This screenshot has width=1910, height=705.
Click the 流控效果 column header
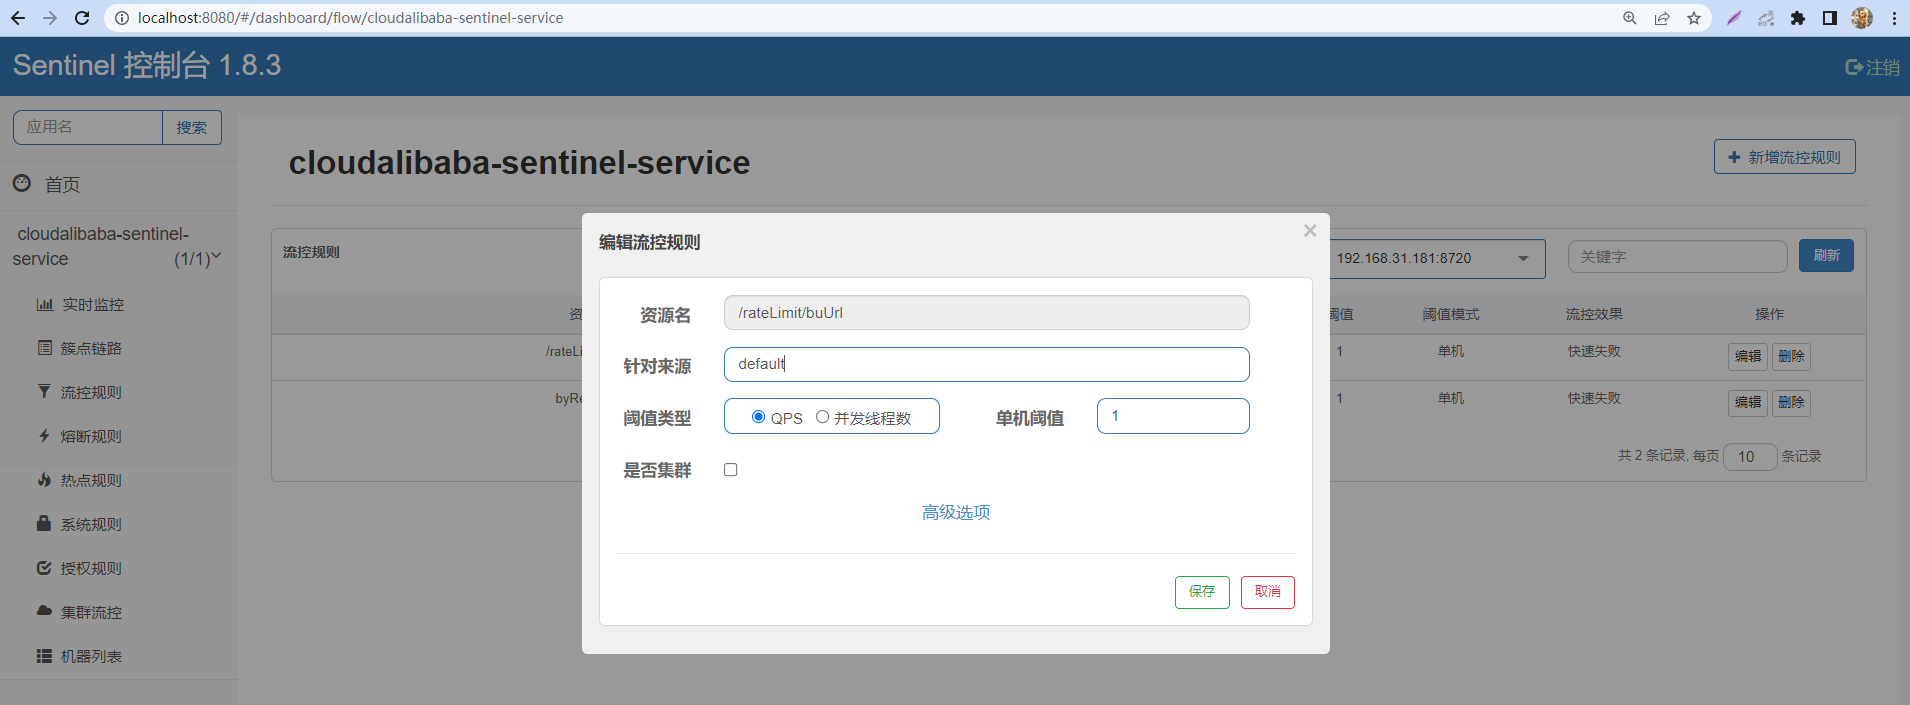click(x=1594, y=314)
